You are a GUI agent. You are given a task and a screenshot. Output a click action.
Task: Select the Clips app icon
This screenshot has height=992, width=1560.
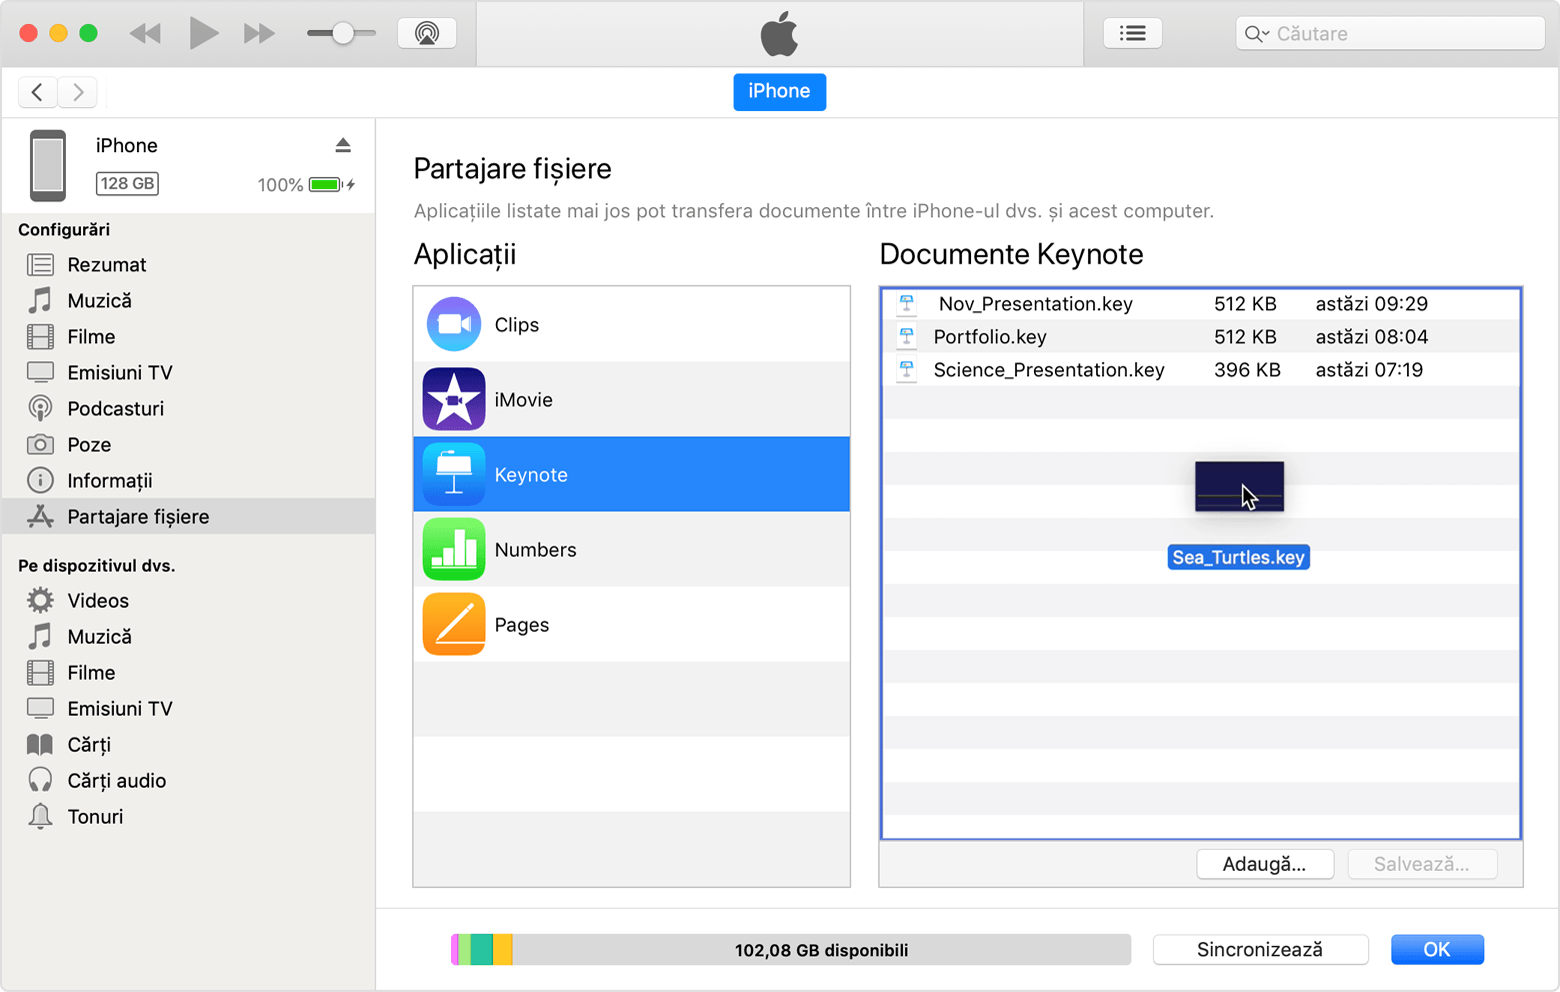click(x=454, y=324)
